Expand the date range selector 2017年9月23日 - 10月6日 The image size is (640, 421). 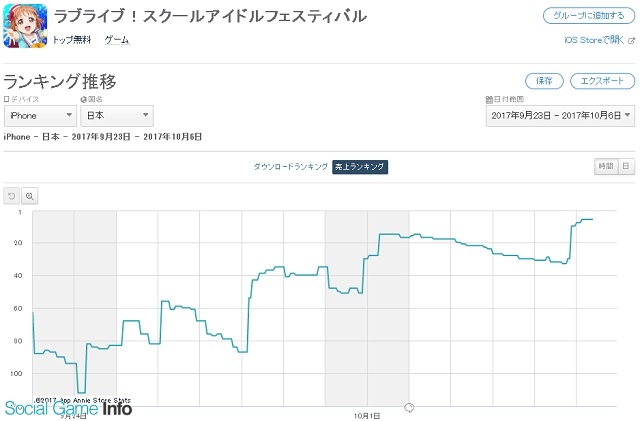tap(560, 116)
